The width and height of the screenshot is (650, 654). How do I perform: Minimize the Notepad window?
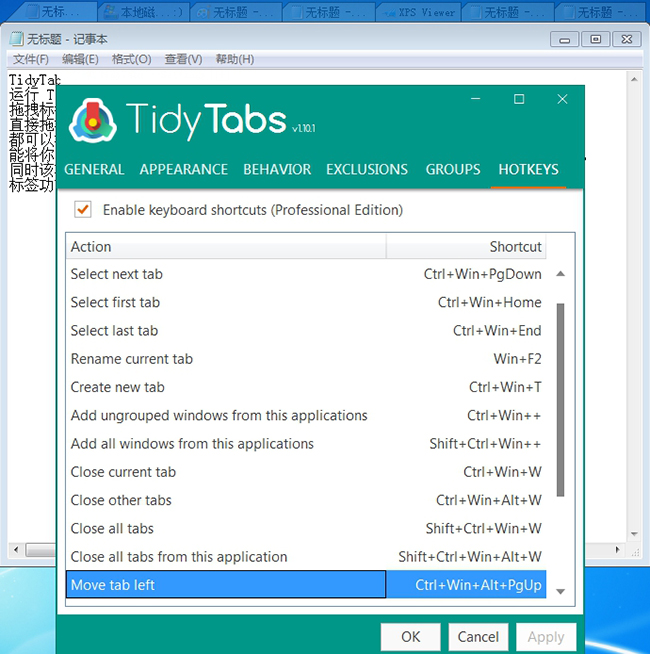(x=564, y=40)
